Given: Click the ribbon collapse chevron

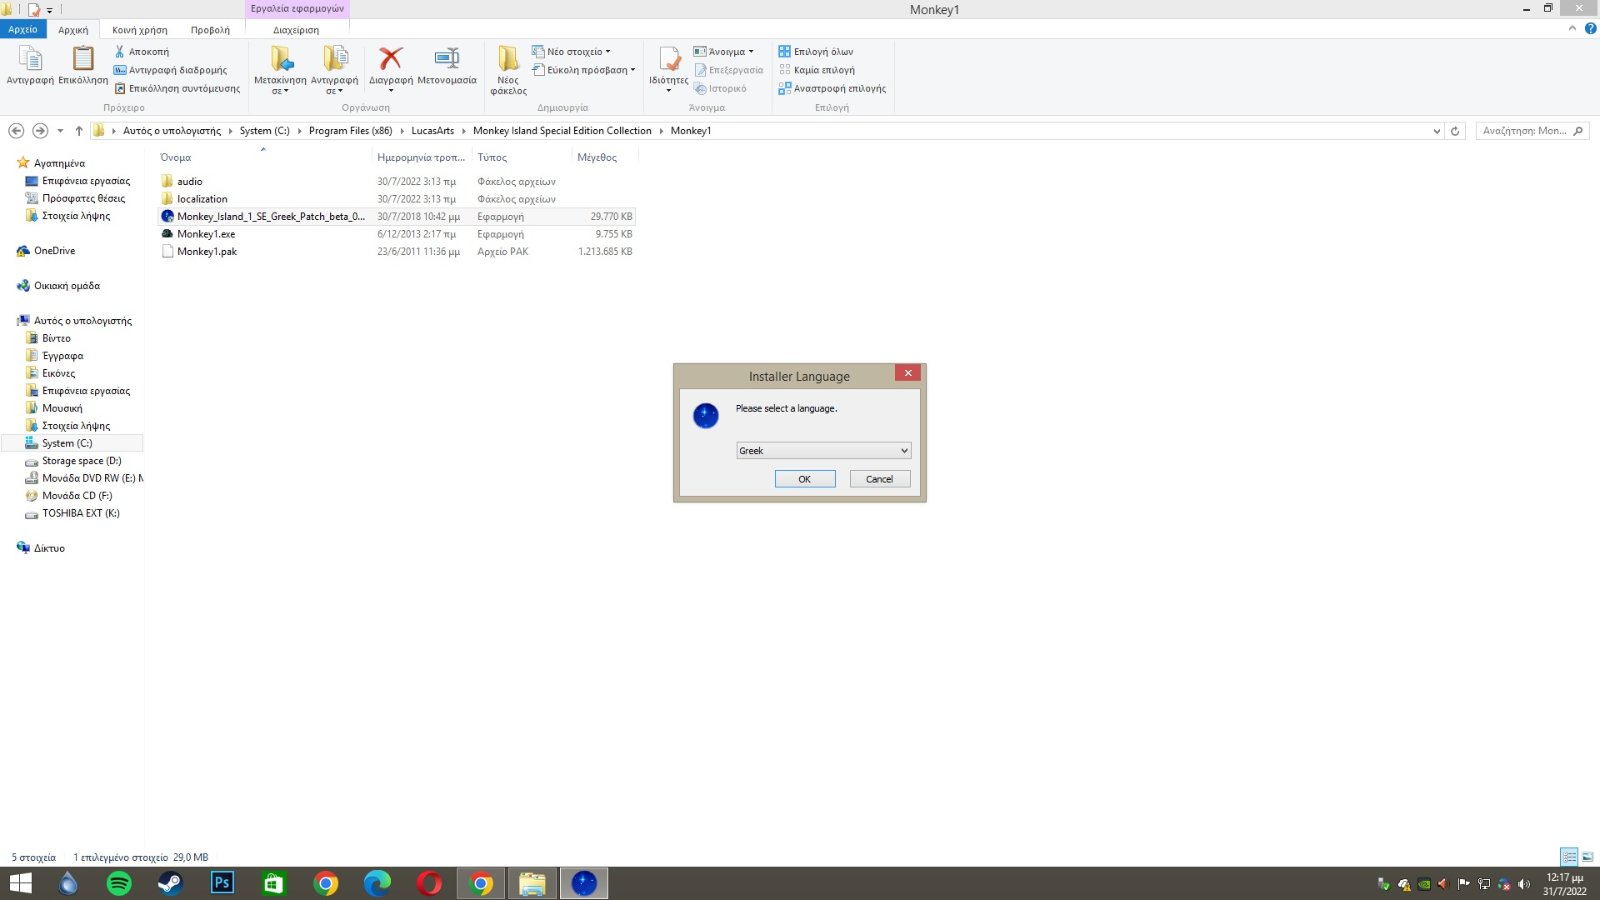Looking at the screenshot, I should (x=1573, y=29).
